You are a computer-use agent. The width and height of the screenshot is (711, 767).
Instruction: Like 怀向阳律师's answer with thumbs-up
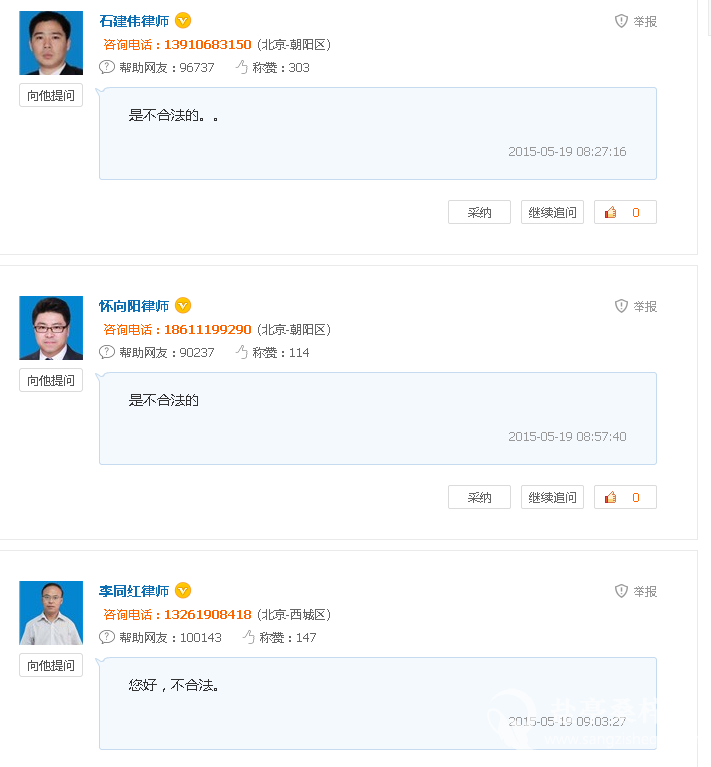[625, 497]
